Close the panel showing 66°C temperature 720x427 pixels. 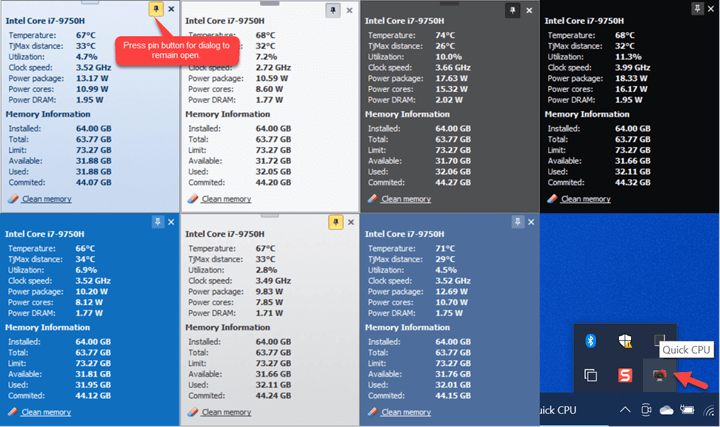click(x=171, y=222)
